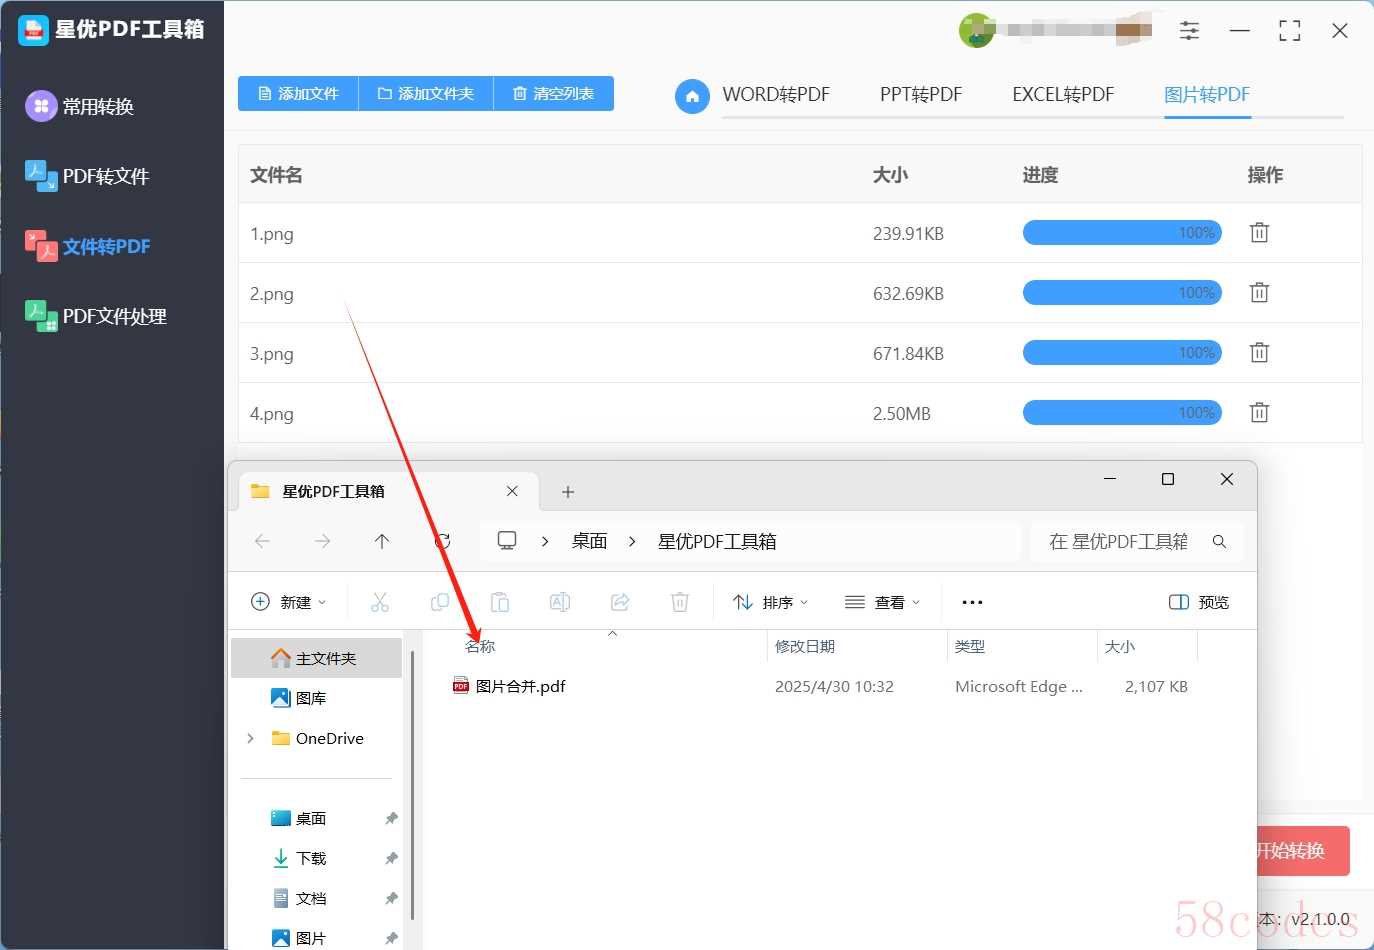Sort by 名称 column header
Viewport: 1374px width, 950px height.
point(480,647)
